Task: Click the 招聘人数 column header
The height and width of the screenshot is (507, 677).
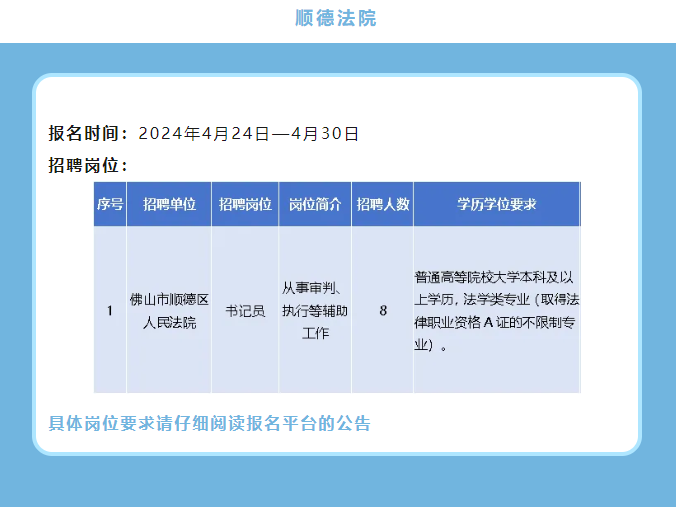Action: [383, 204]
